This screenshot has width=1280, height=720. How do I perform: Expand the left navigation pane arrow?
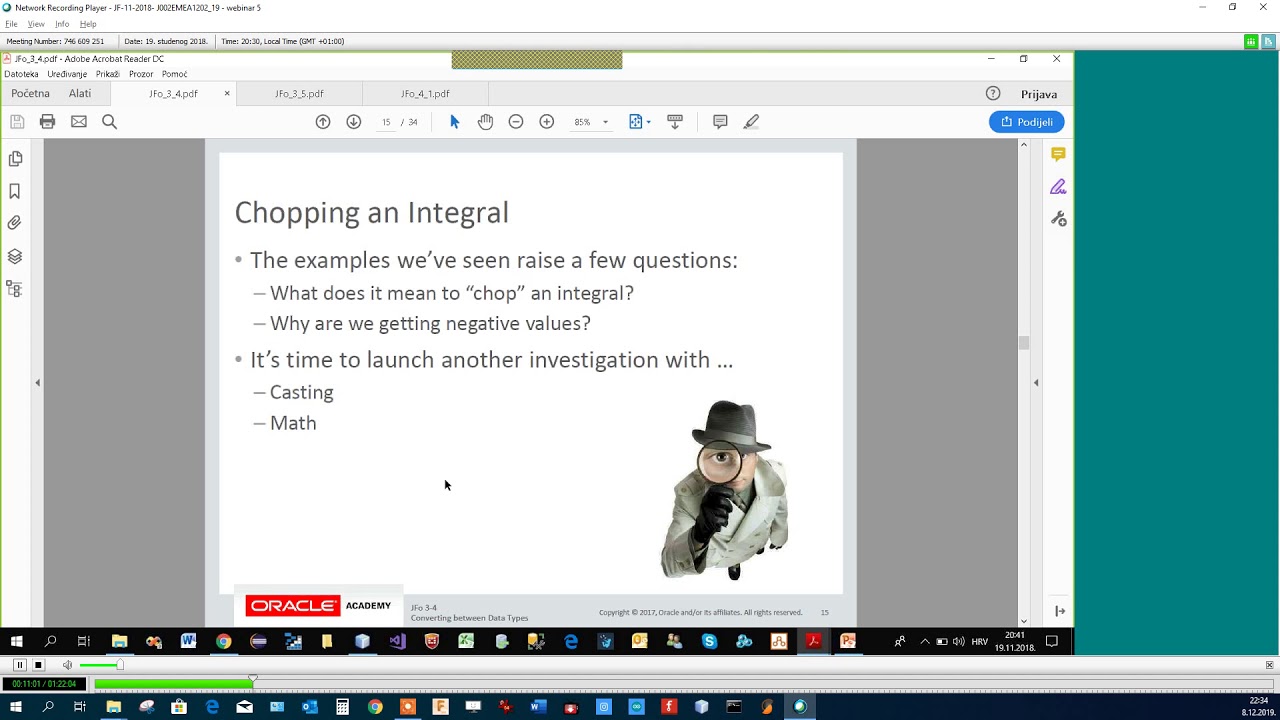click(38, 382)
